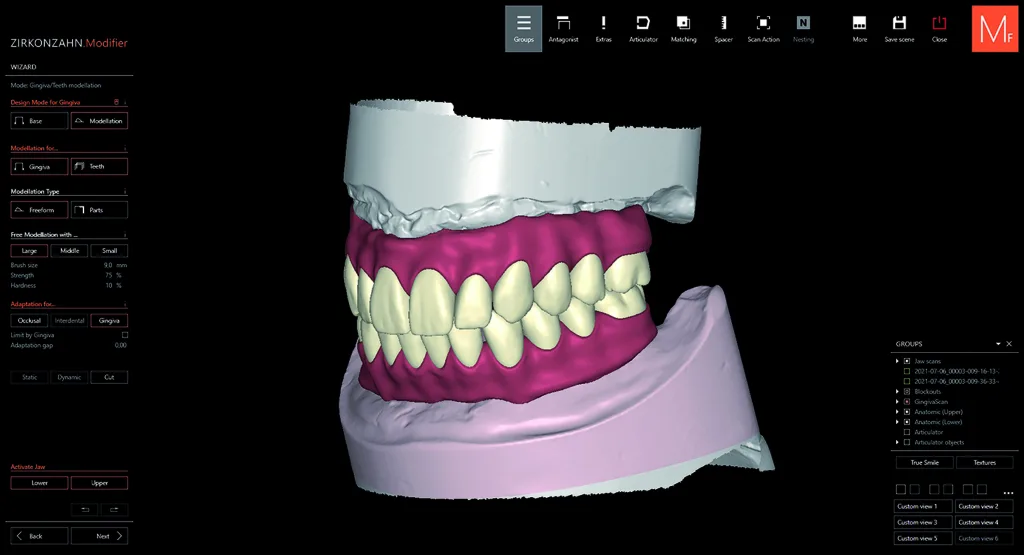
Task: Expand the Blockouts tree node
Action: [x=897, y=392]
